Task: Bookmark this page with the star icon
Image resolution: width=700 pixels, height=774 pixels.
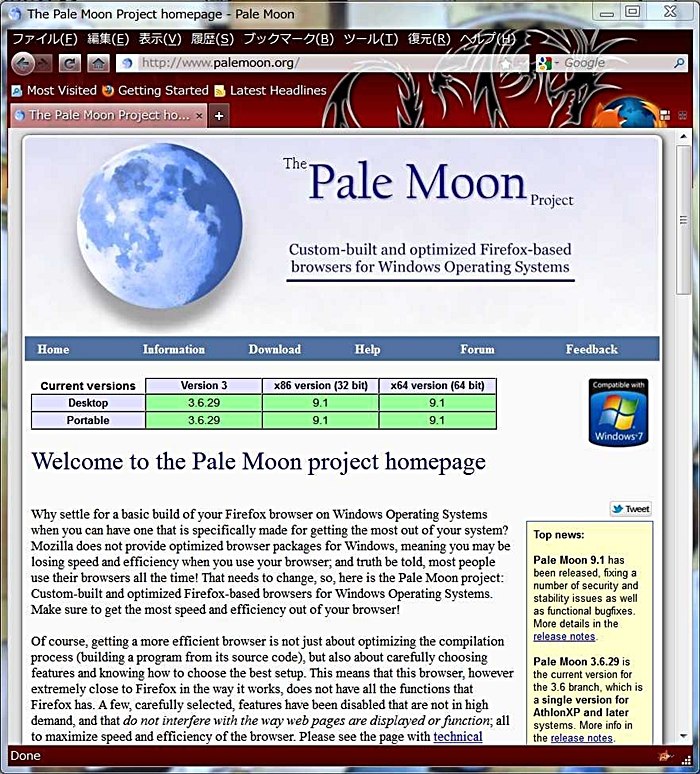Action: click(506, 63)
